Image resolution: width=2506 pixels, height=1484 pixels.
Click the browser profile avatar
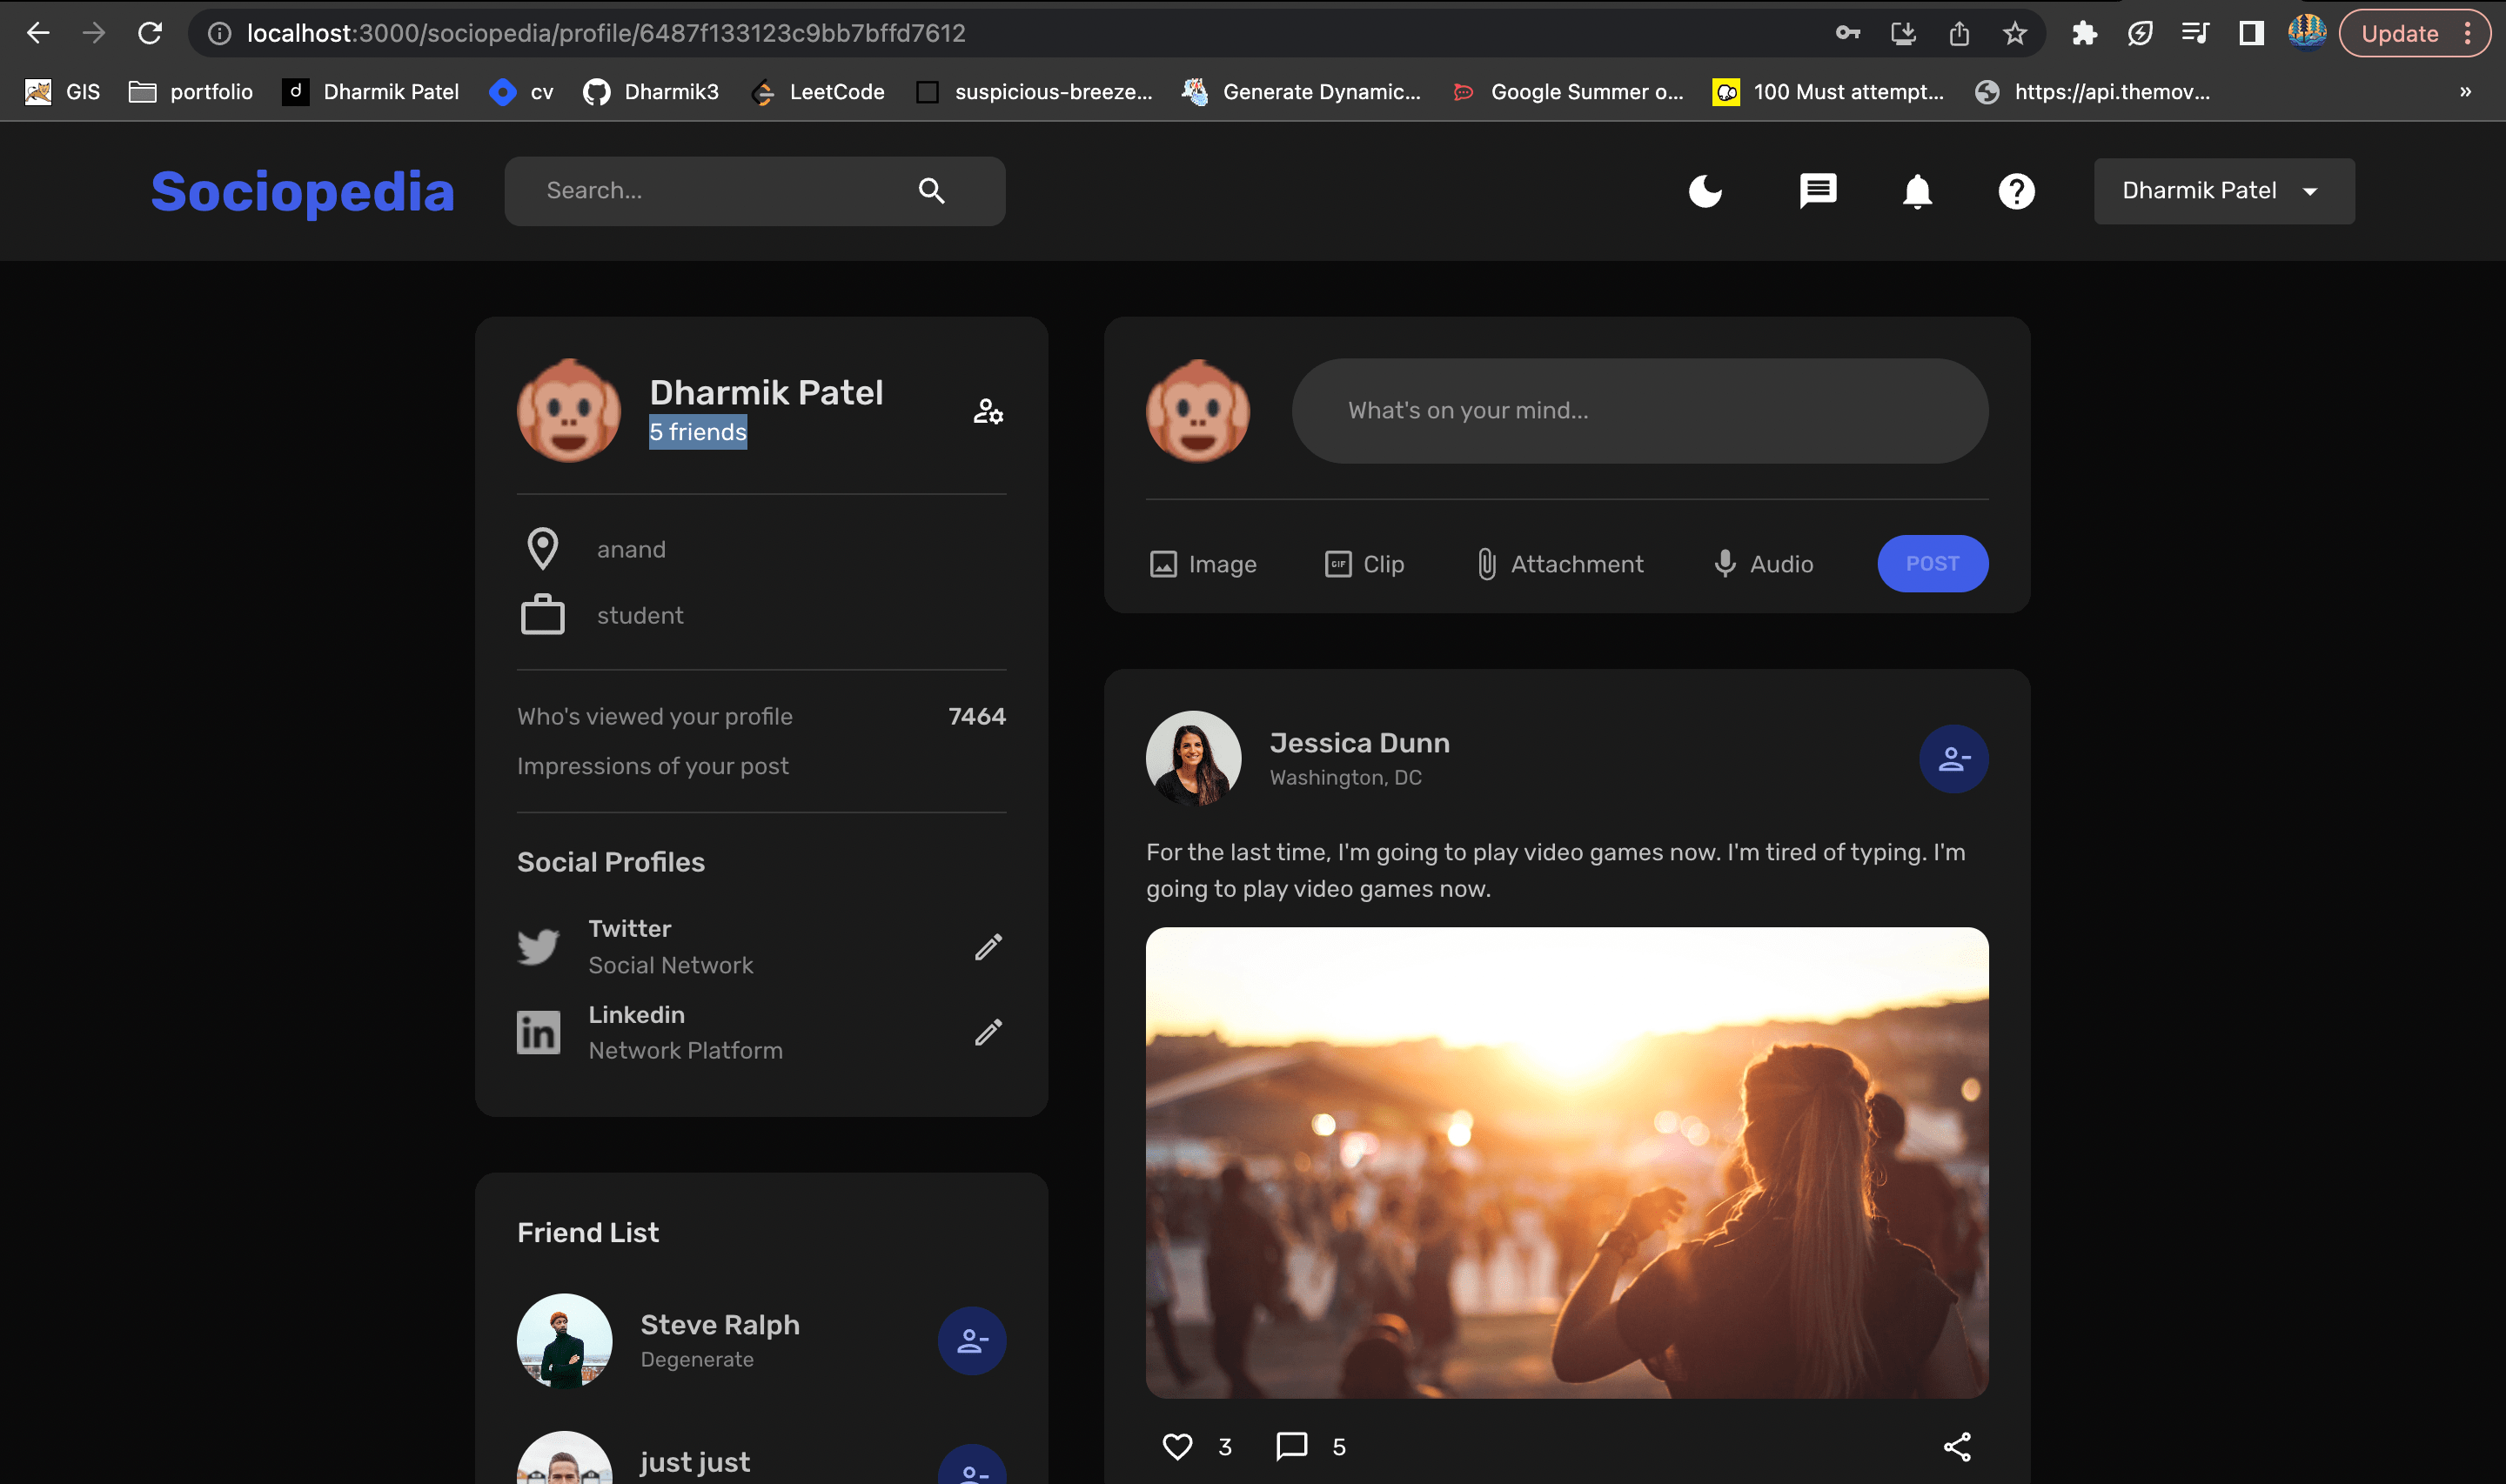(2306, 33)
